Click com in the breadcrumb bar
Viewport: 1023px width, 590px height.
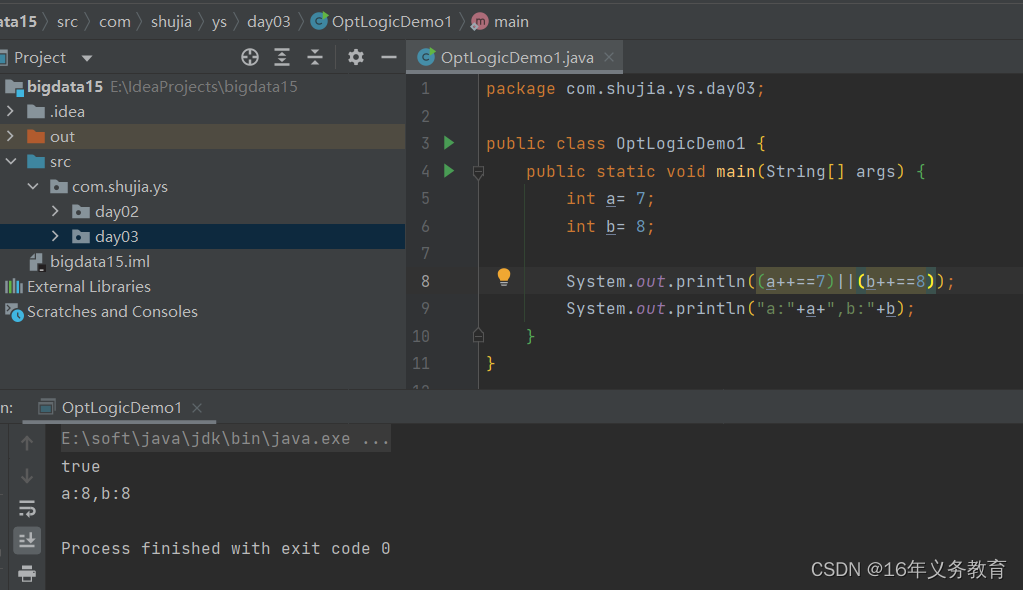[115, 22]
